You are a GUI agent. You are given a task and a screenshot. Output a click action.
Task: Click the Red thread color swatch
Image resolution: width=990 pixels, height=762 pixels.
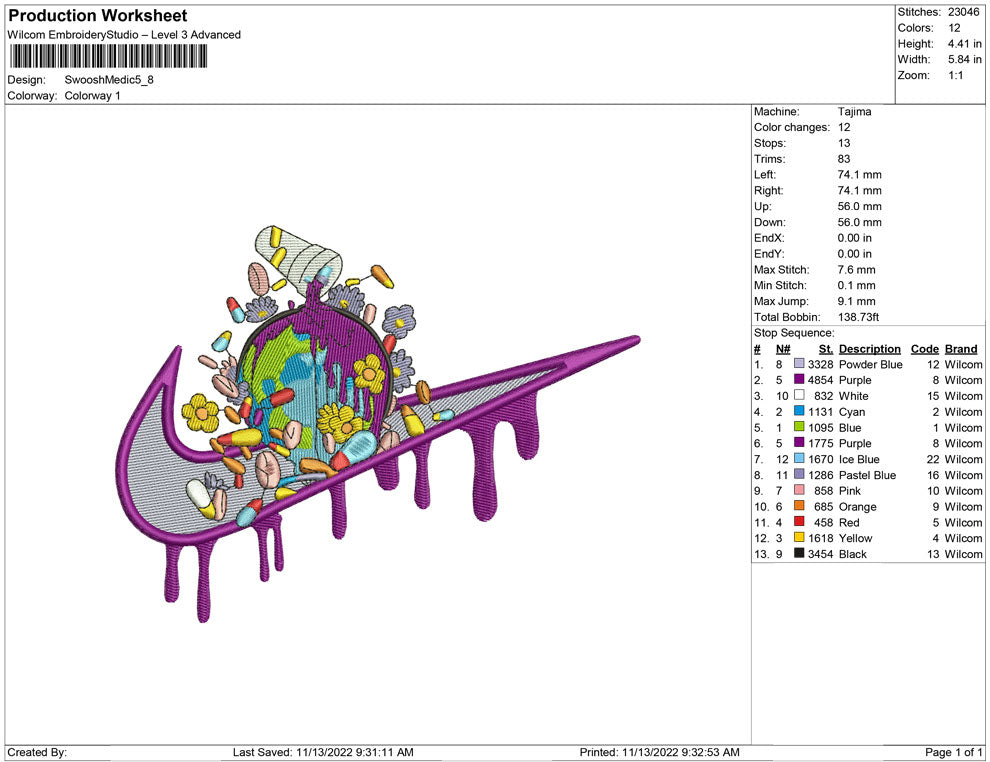click(799, 521)
